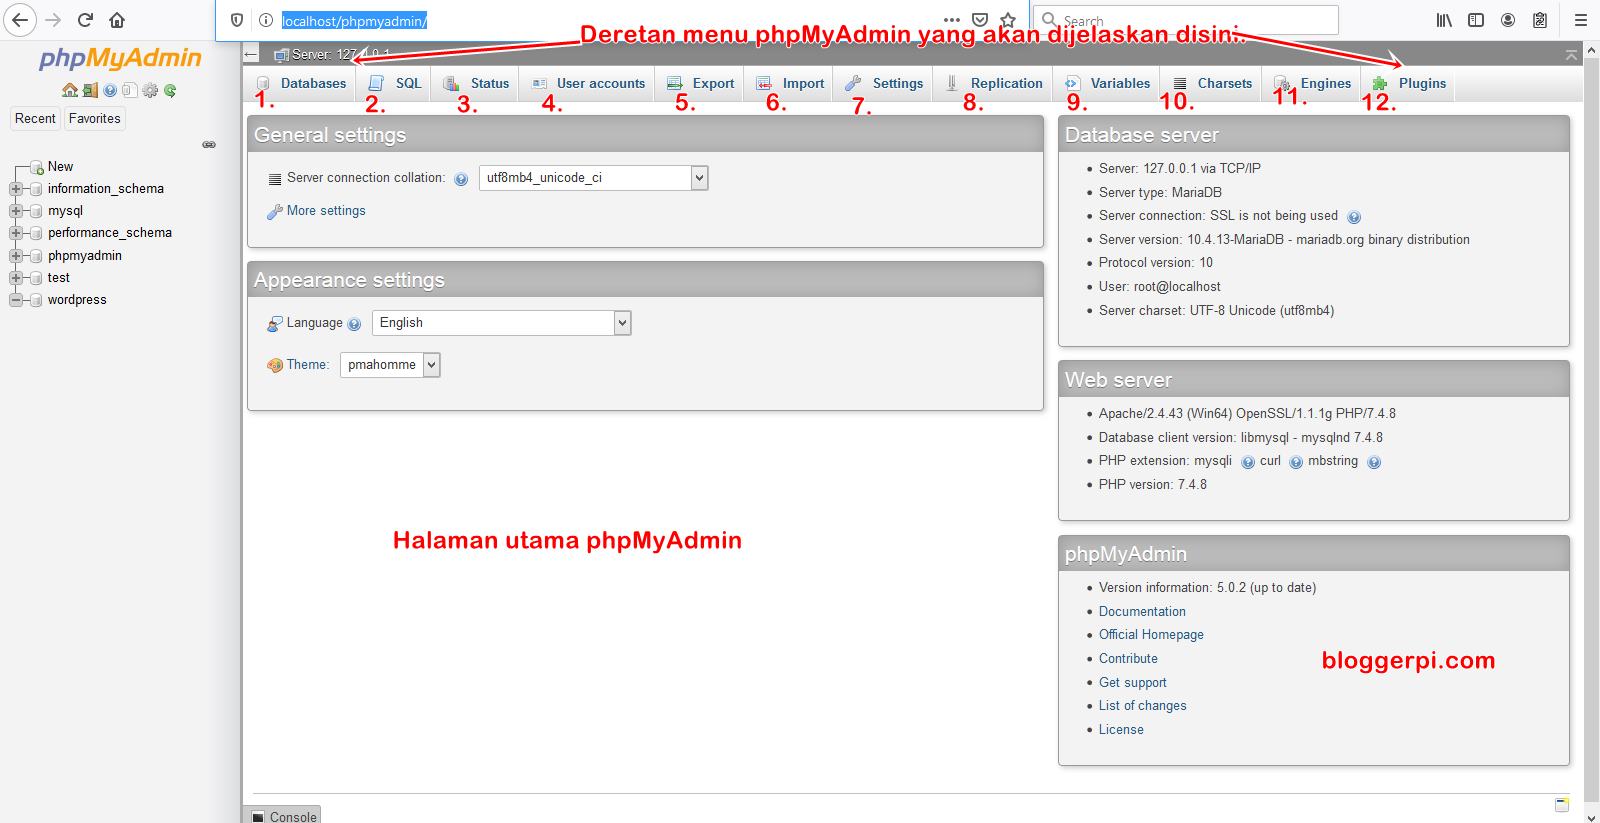
Task: Expand the information_schema database tree
Action: [16, 189]
